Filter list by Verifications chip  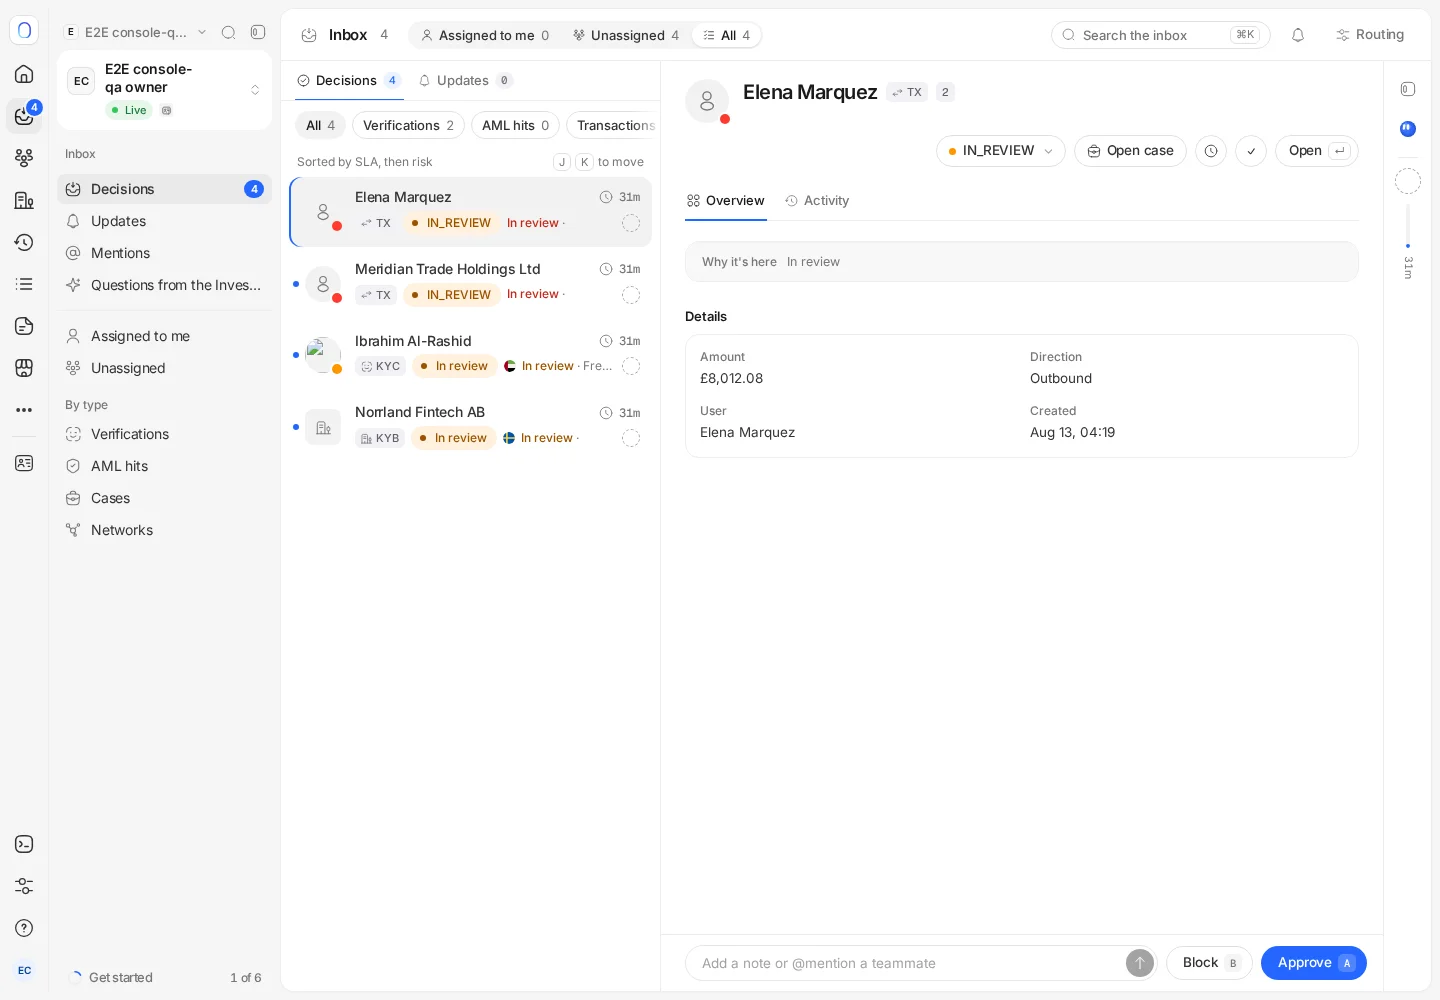pos(408,125)
